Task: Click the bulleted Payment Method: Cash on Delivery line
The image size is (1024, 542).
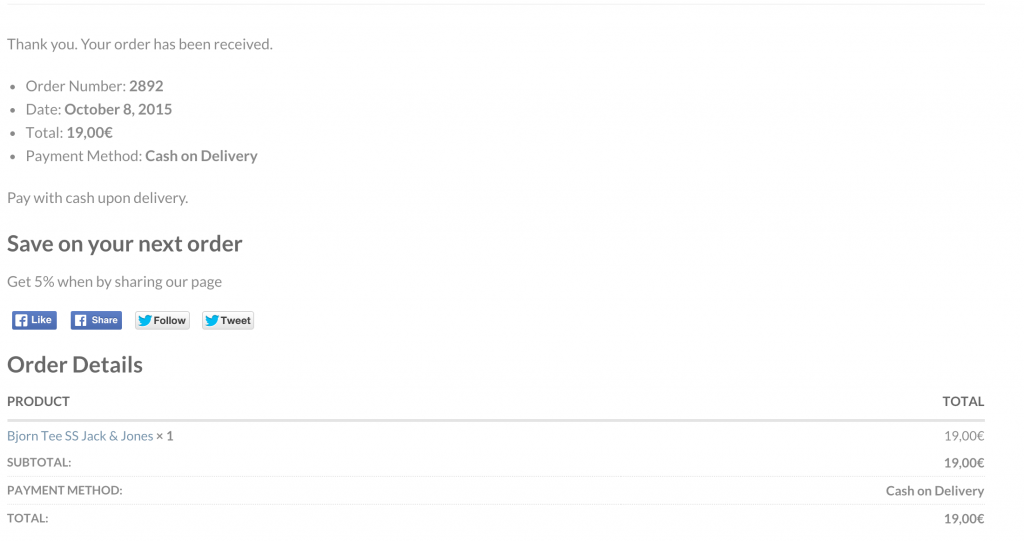Action: coord(141,156)
